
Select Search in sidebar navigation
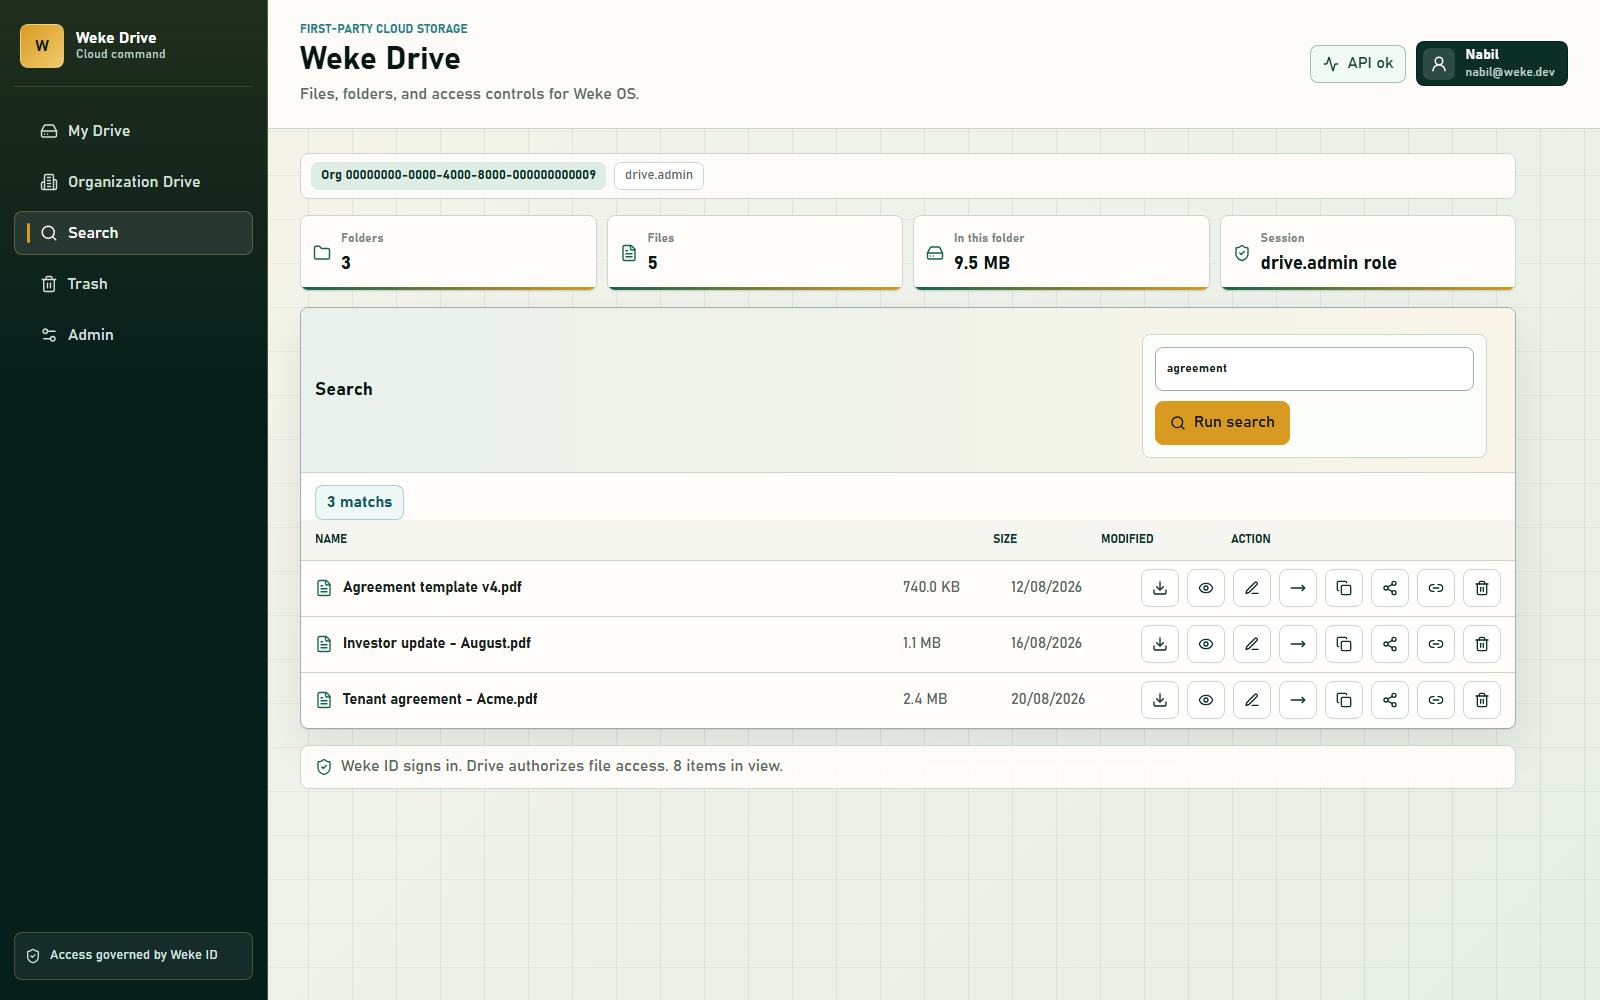point(133,233)
